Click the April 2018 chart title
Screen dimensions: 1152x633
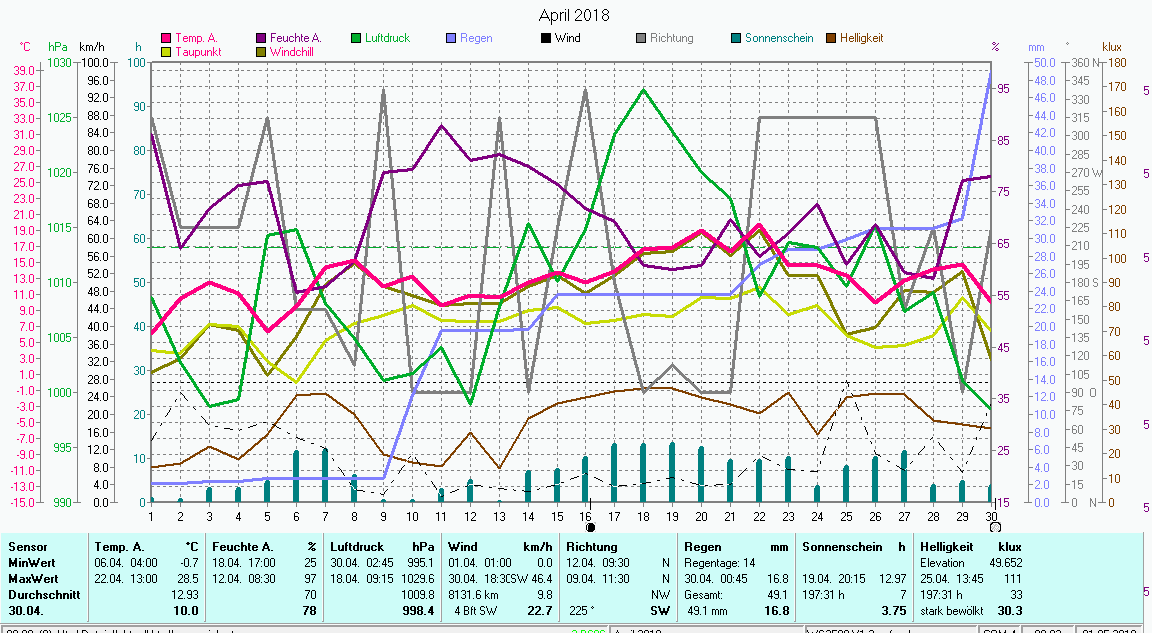click(574, 15)
